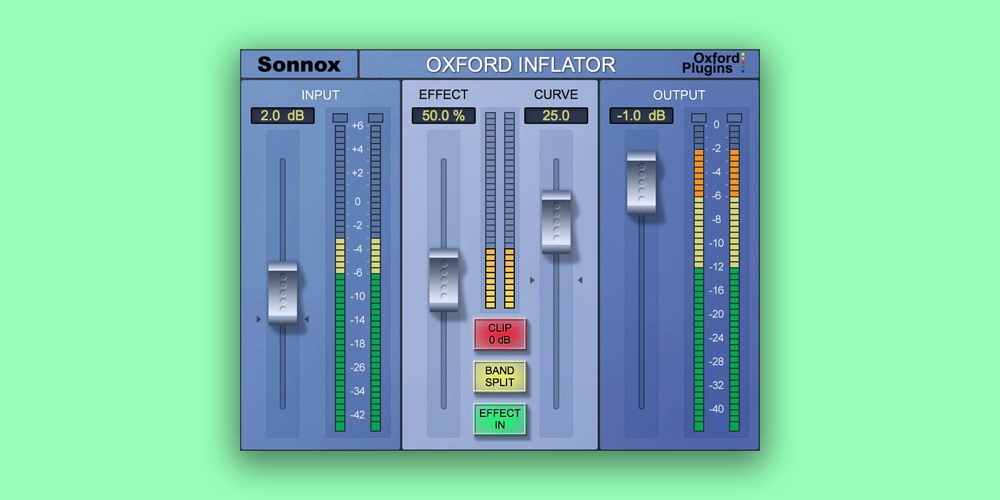
Task: Grab the effect fader knob
Action: coord(443,281)
